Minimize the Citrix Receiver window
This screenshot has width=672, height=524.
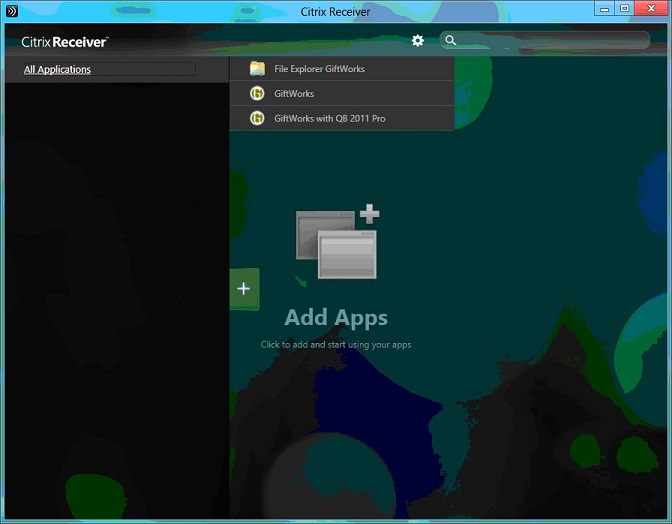pos(604,9)
